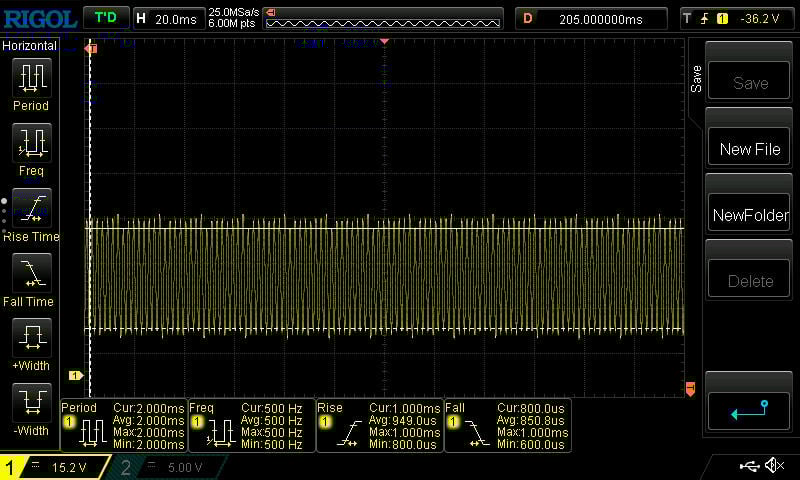Open the horizontal timebase 20.0ms setting
Viewport: 800px width, 480px height.
coord(168,18)
